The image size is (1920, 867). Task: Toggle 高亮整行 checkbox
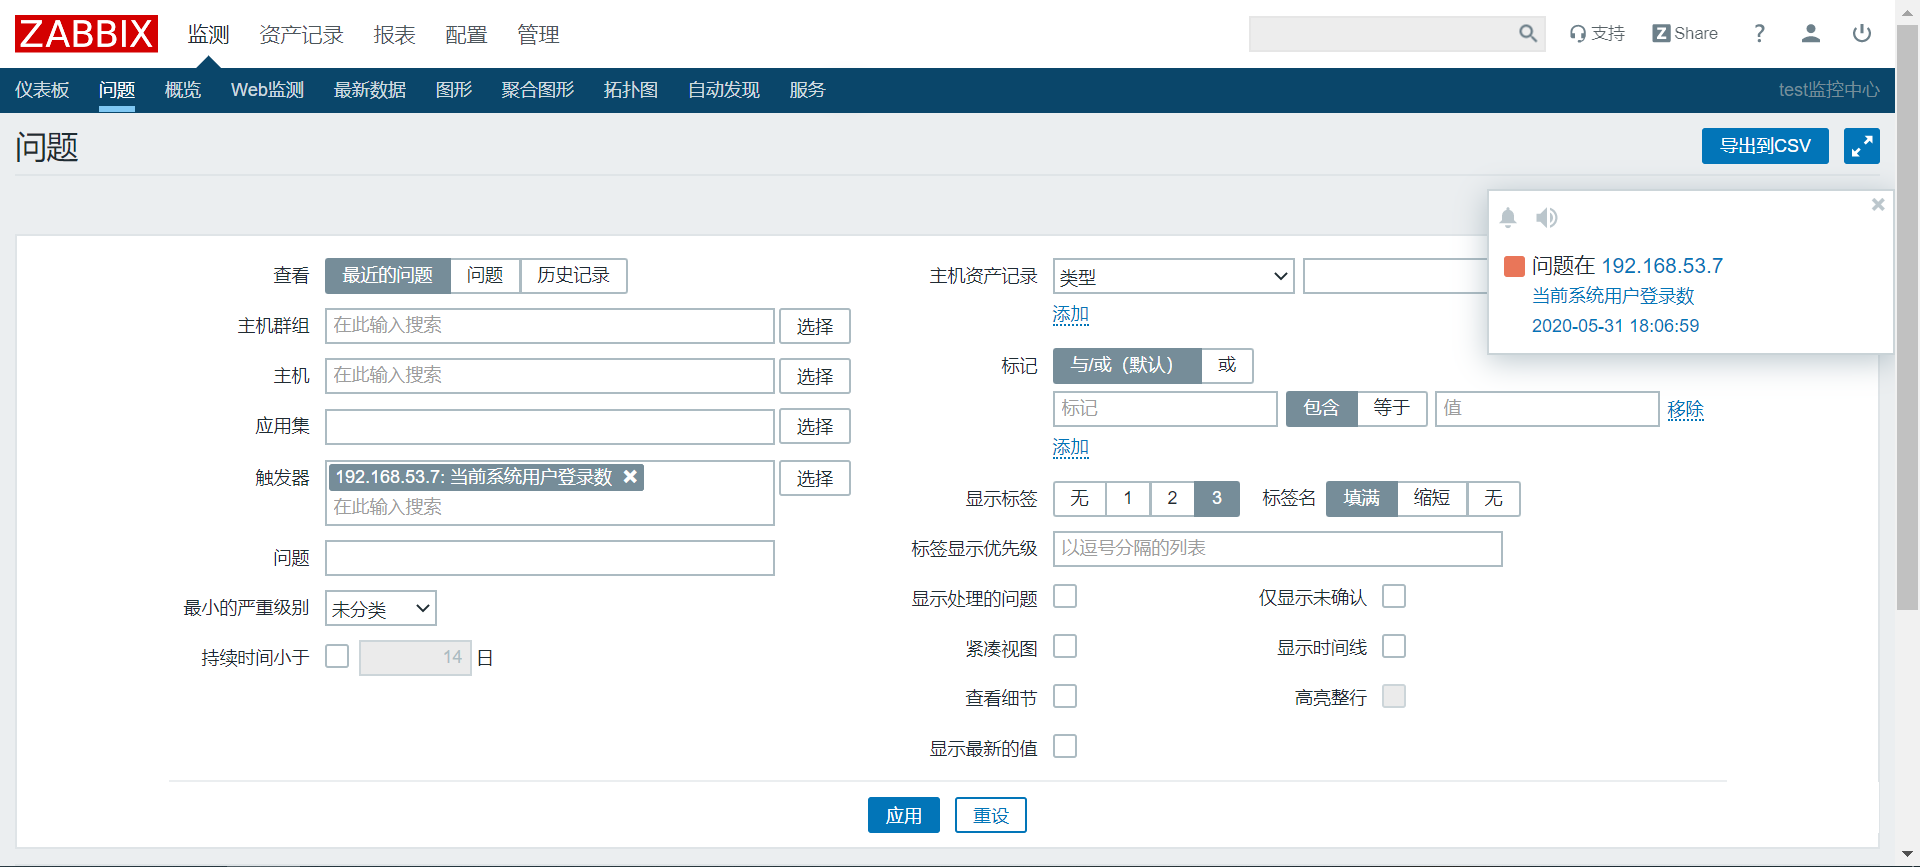coord(1393,696)
